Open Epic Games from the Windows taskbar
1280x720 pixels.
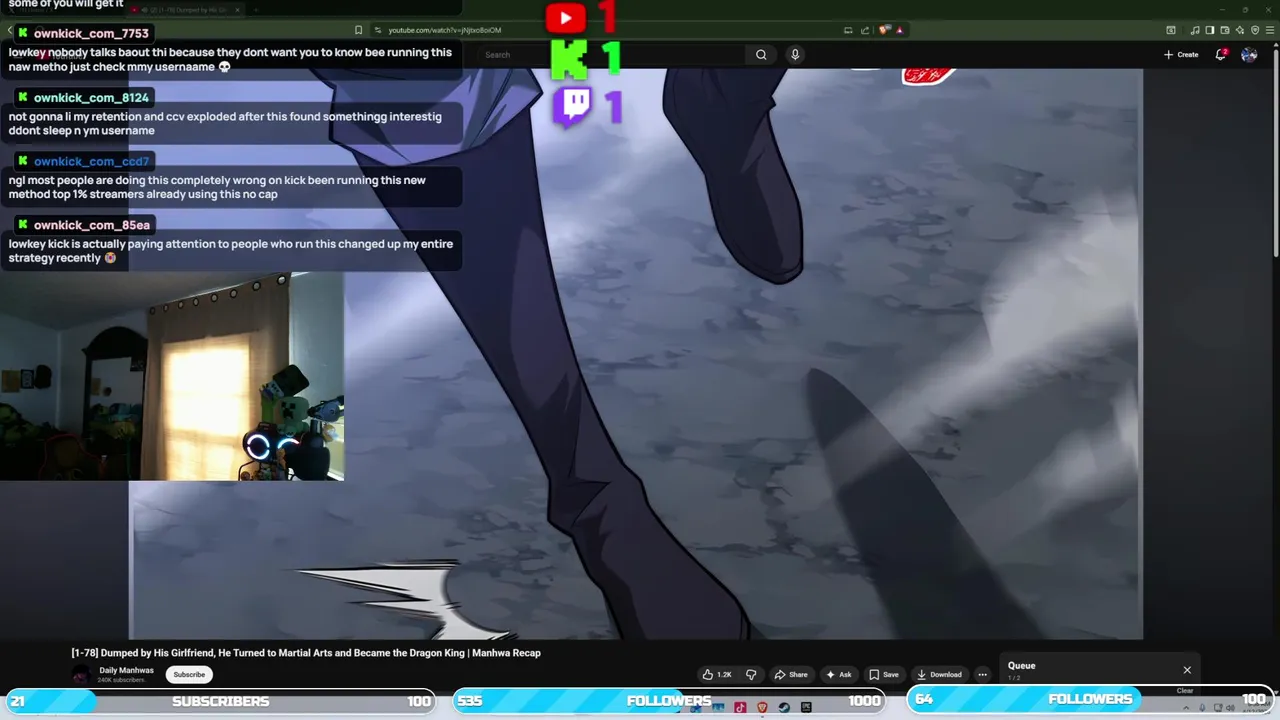click(806, 708)
